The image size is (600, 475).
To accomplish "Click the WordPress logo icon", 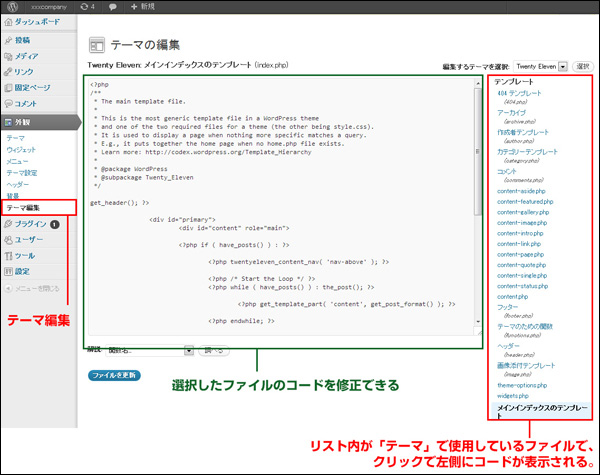I will 10,7.
